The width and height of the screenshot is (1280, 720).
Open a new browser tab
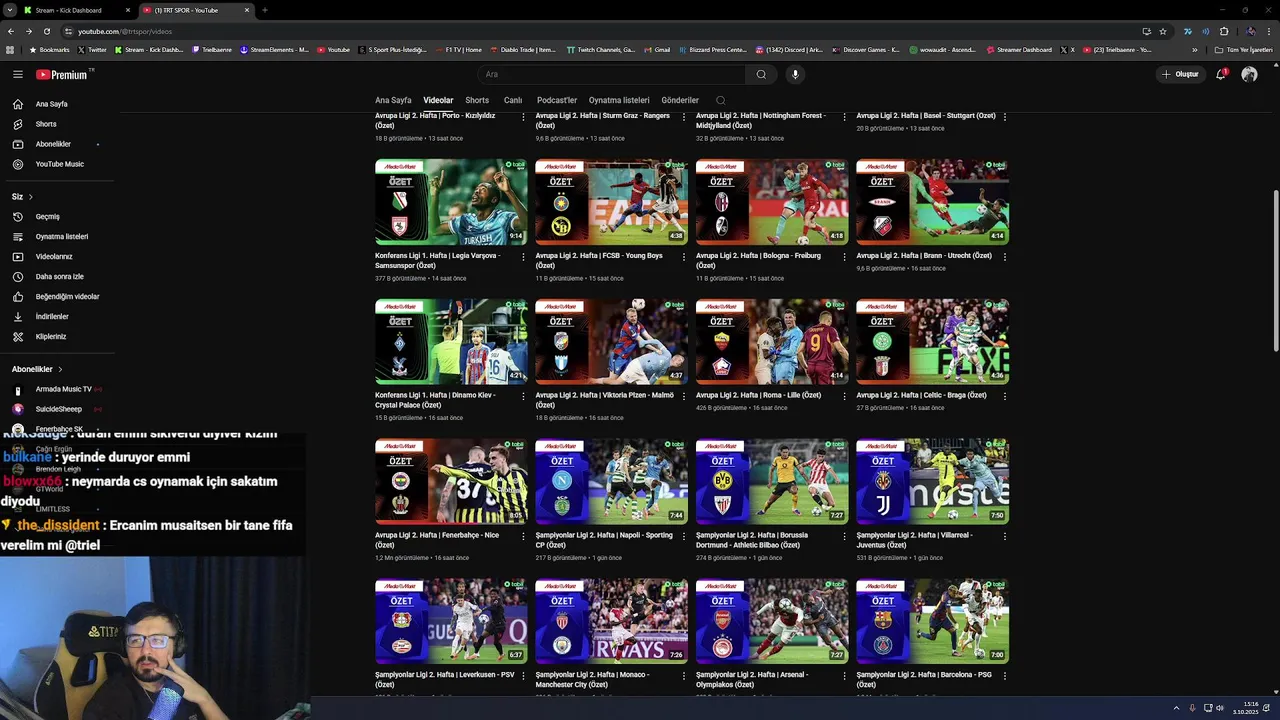[264, 10]
